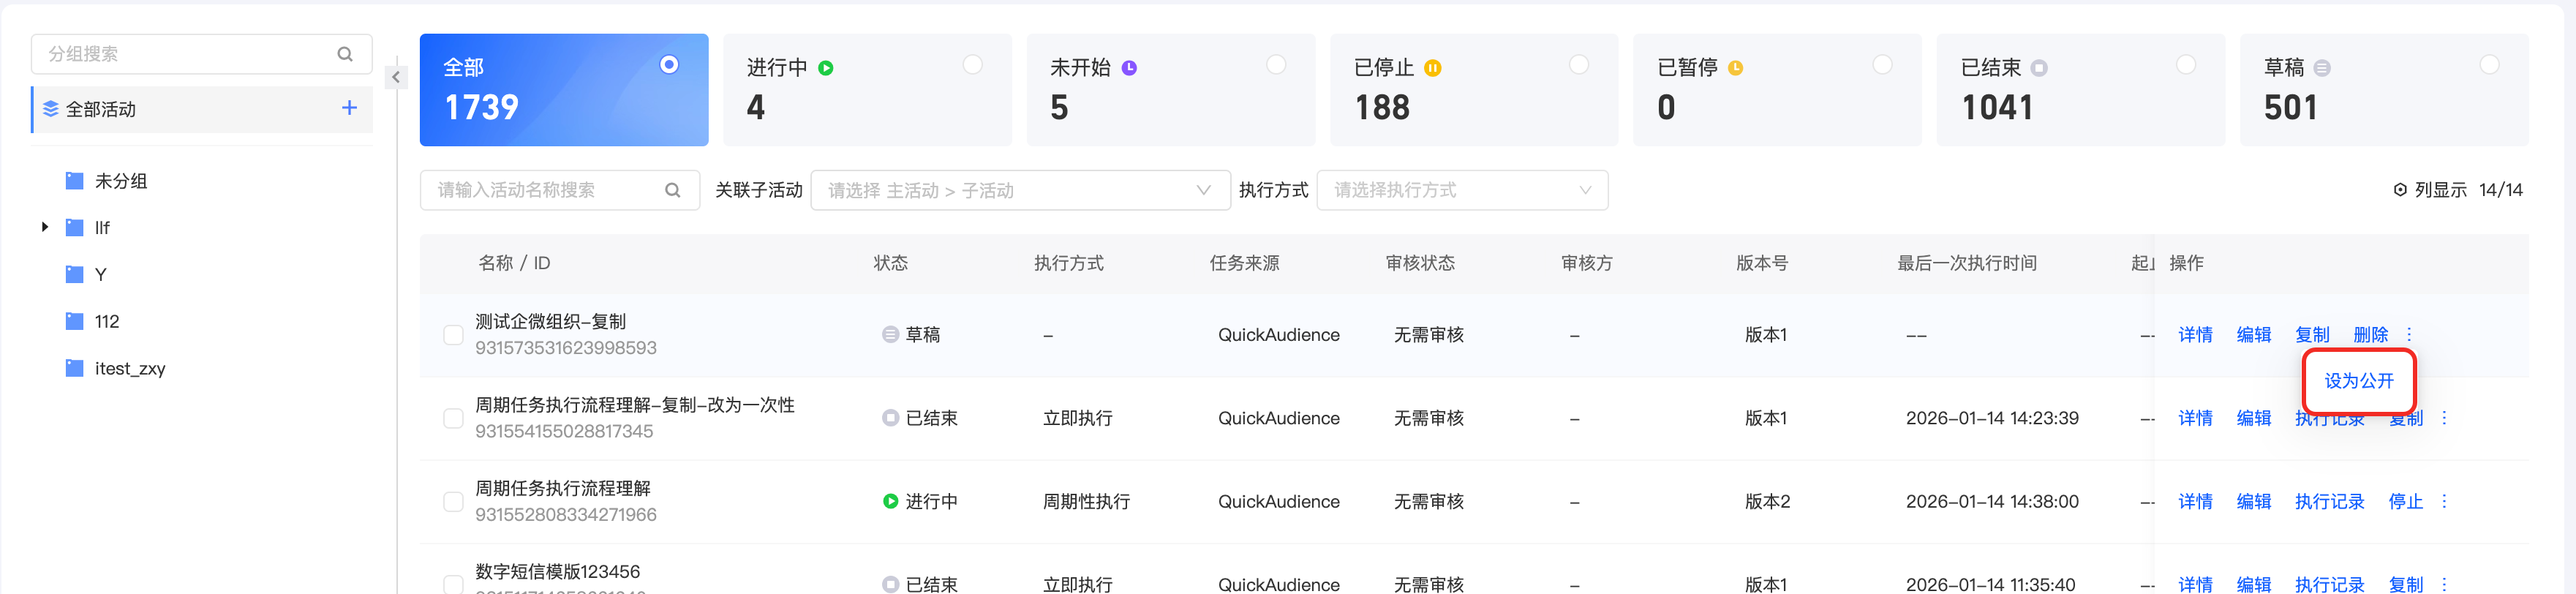The width and height of the screenshot is (2576, 594).
Task: Open more actions for 数字短信模版123456 row
Action: pos(2444,584)
